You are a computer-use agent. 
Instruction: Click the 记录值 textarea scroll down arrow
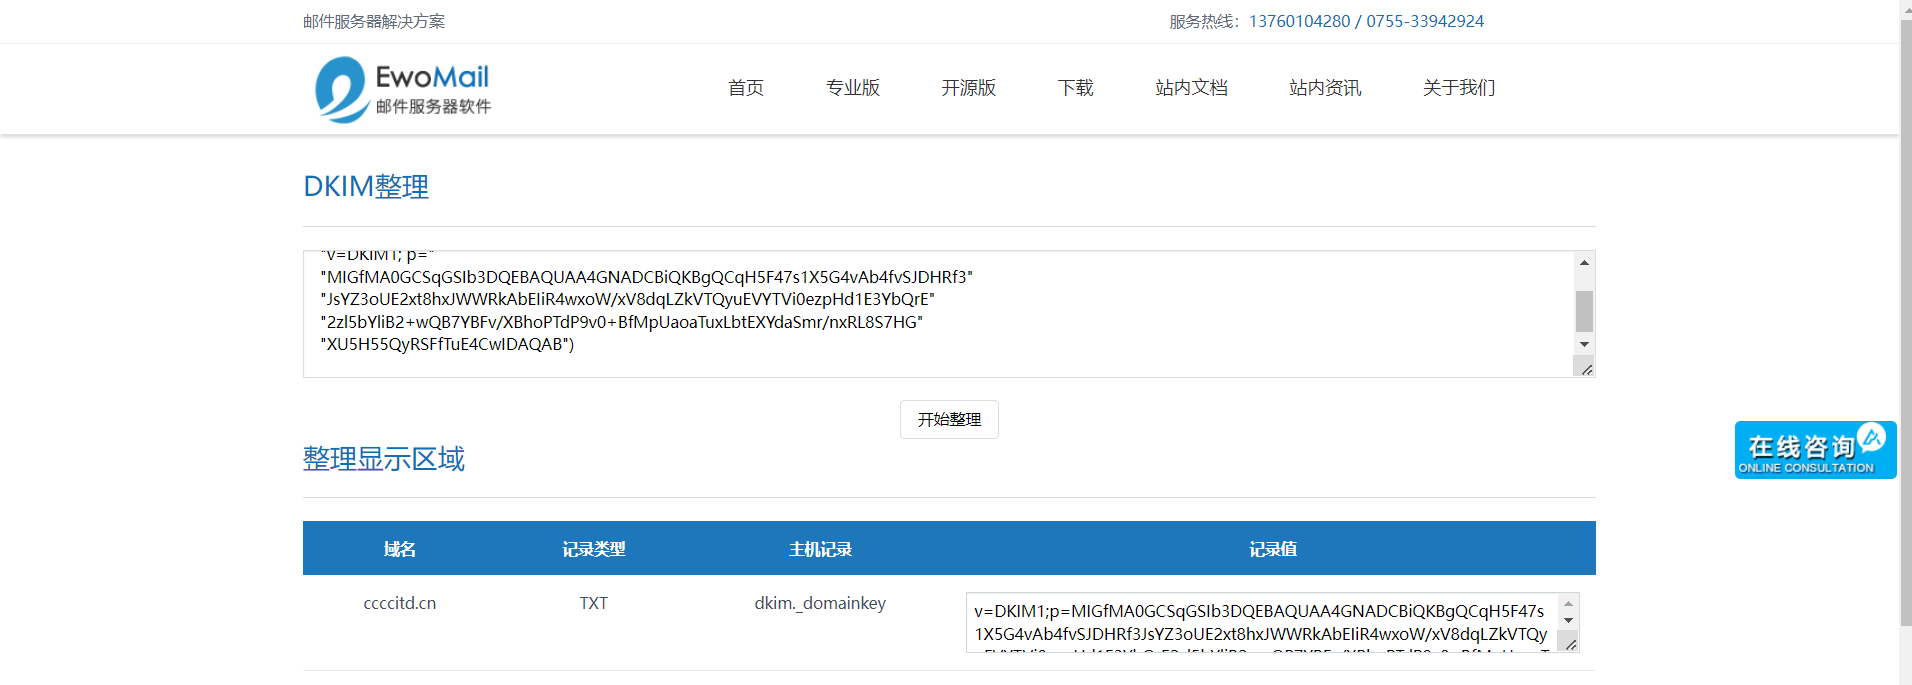1568,621
